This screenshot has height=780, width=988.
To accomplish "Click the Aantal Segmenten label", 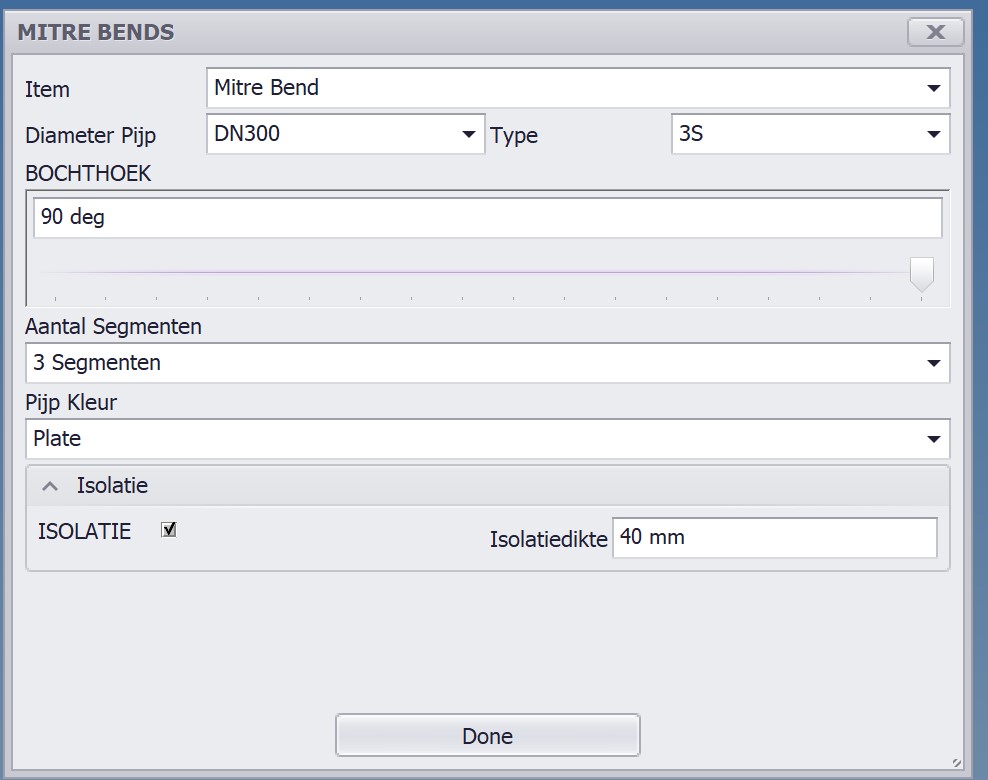I will coord(113,327).
